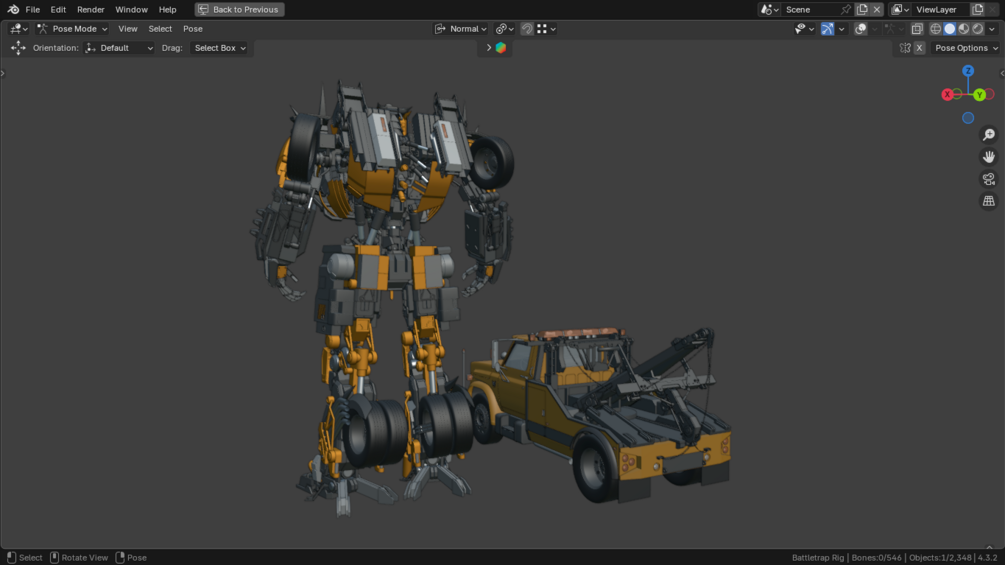Switch to wireframe shading
Viewport: 1005px width, 565px height.
click(x=936, y=29)
